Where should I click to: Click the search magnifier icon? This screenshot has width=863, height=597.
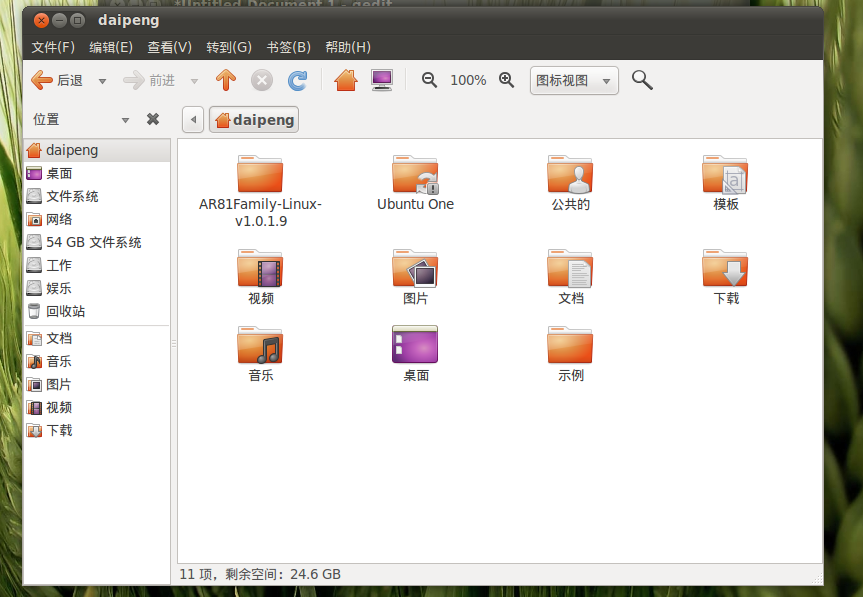[642, 80]
